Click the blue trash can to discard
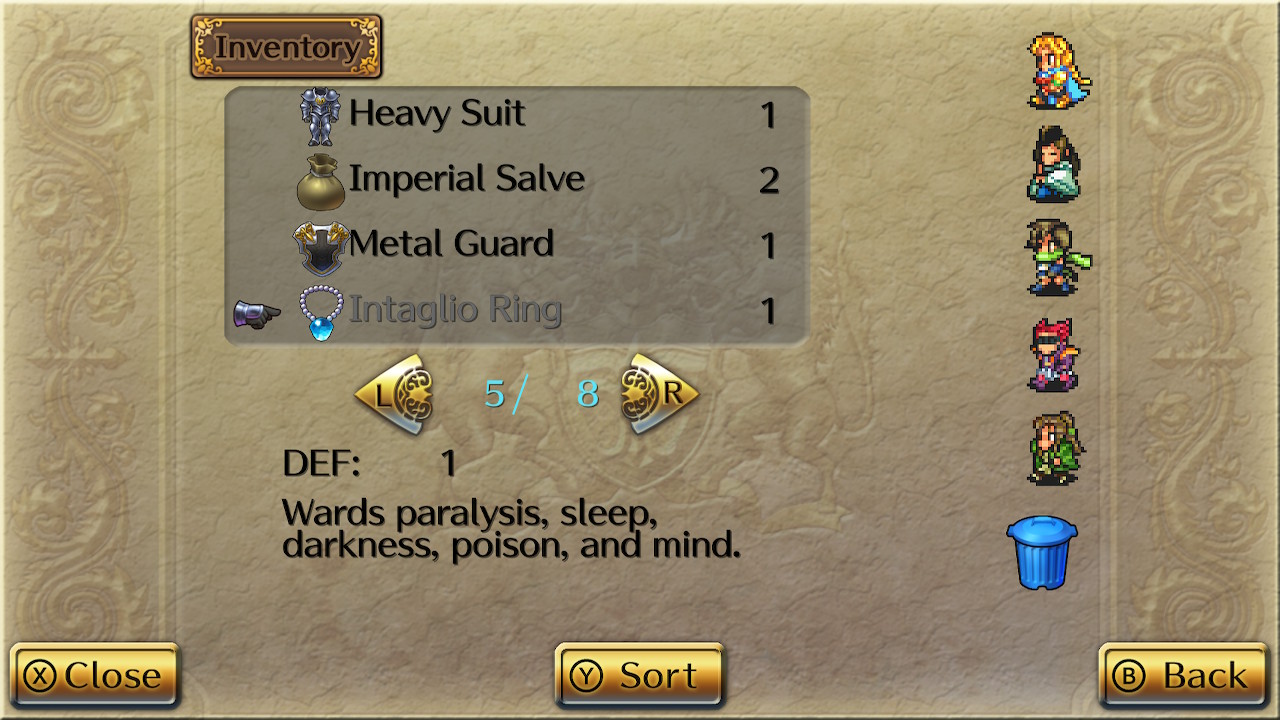The width and height of the screenshot is (1280, 720). pyautogui.click(x=1042, y=552)
